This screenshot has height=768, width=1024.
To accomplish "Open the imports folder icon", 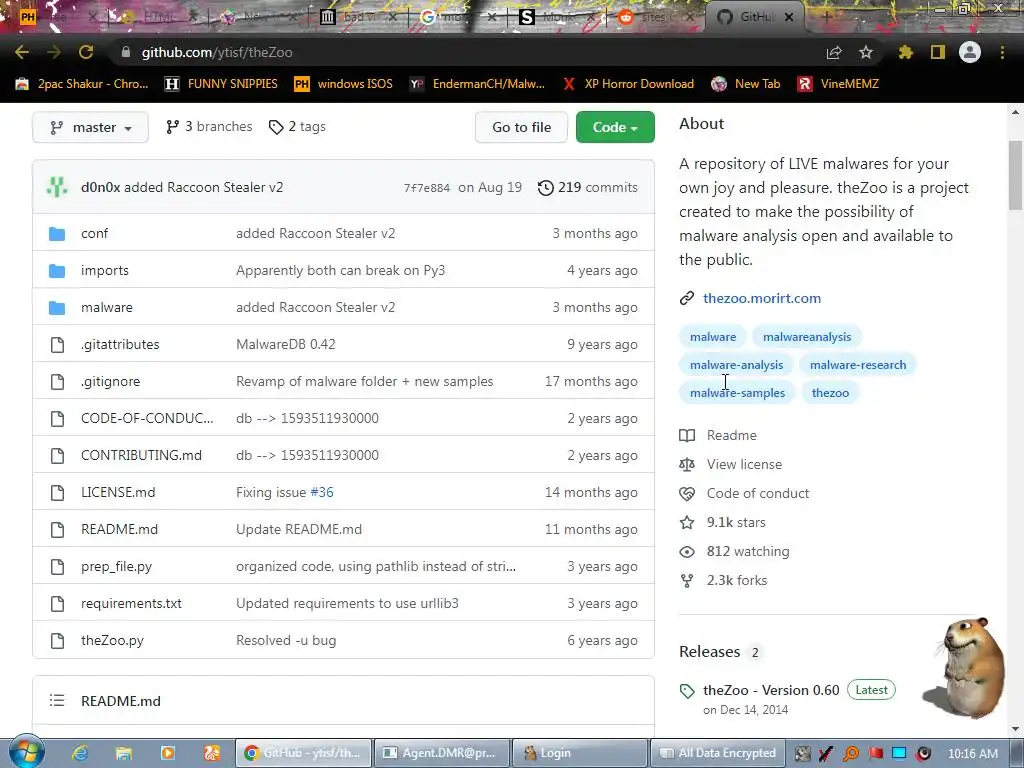I will [57, 270].
